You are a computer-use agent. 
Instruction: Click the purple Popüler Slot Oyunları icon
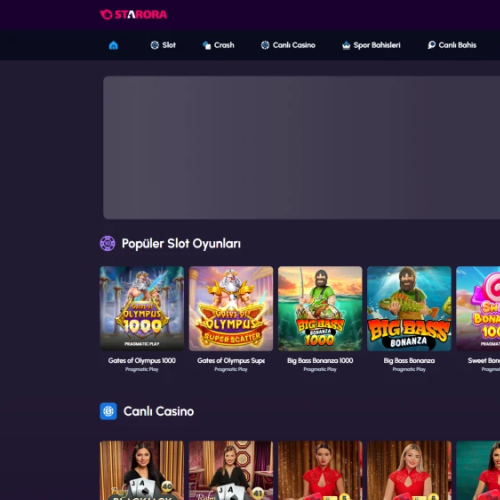point(108,244)
